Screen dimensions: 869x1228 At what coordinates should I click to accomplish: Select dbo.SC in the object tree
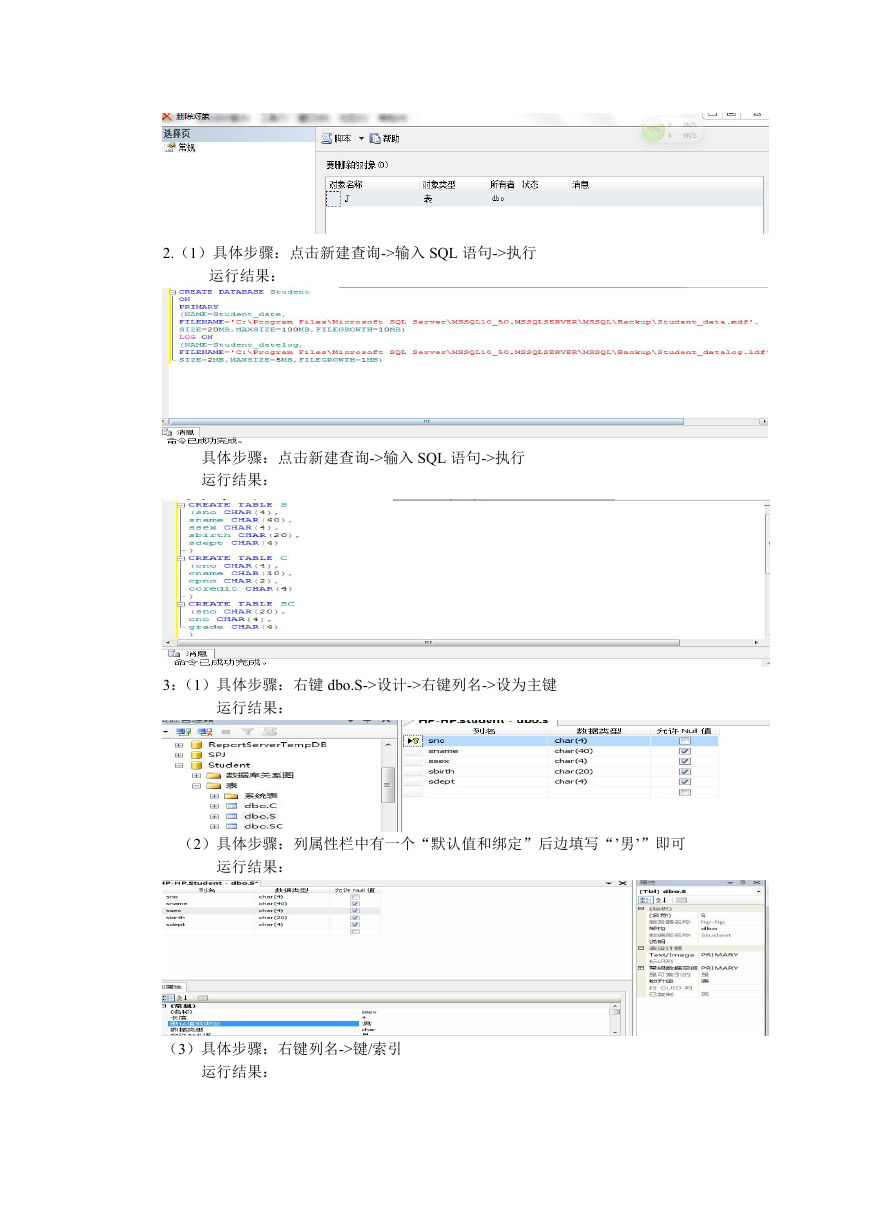(264, 826)
